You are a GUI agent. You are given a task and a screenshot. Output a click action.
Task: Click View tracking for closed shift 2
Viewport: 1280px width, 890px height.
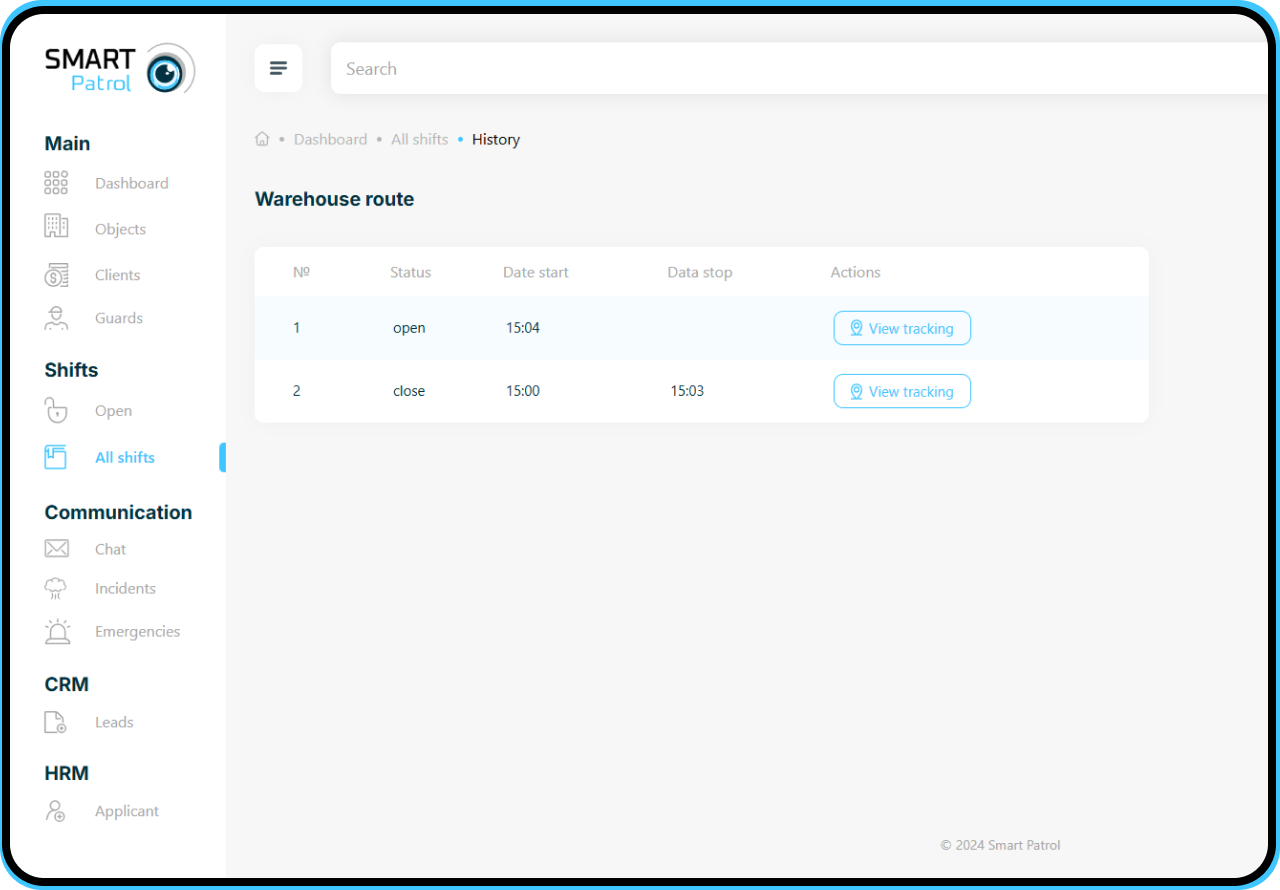tap(901, 391)
